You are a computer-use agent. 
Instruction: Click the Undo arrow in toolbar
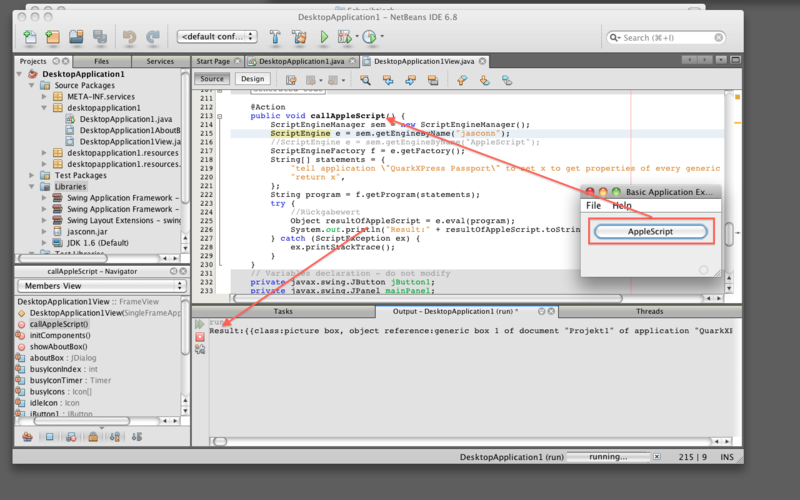129,37
